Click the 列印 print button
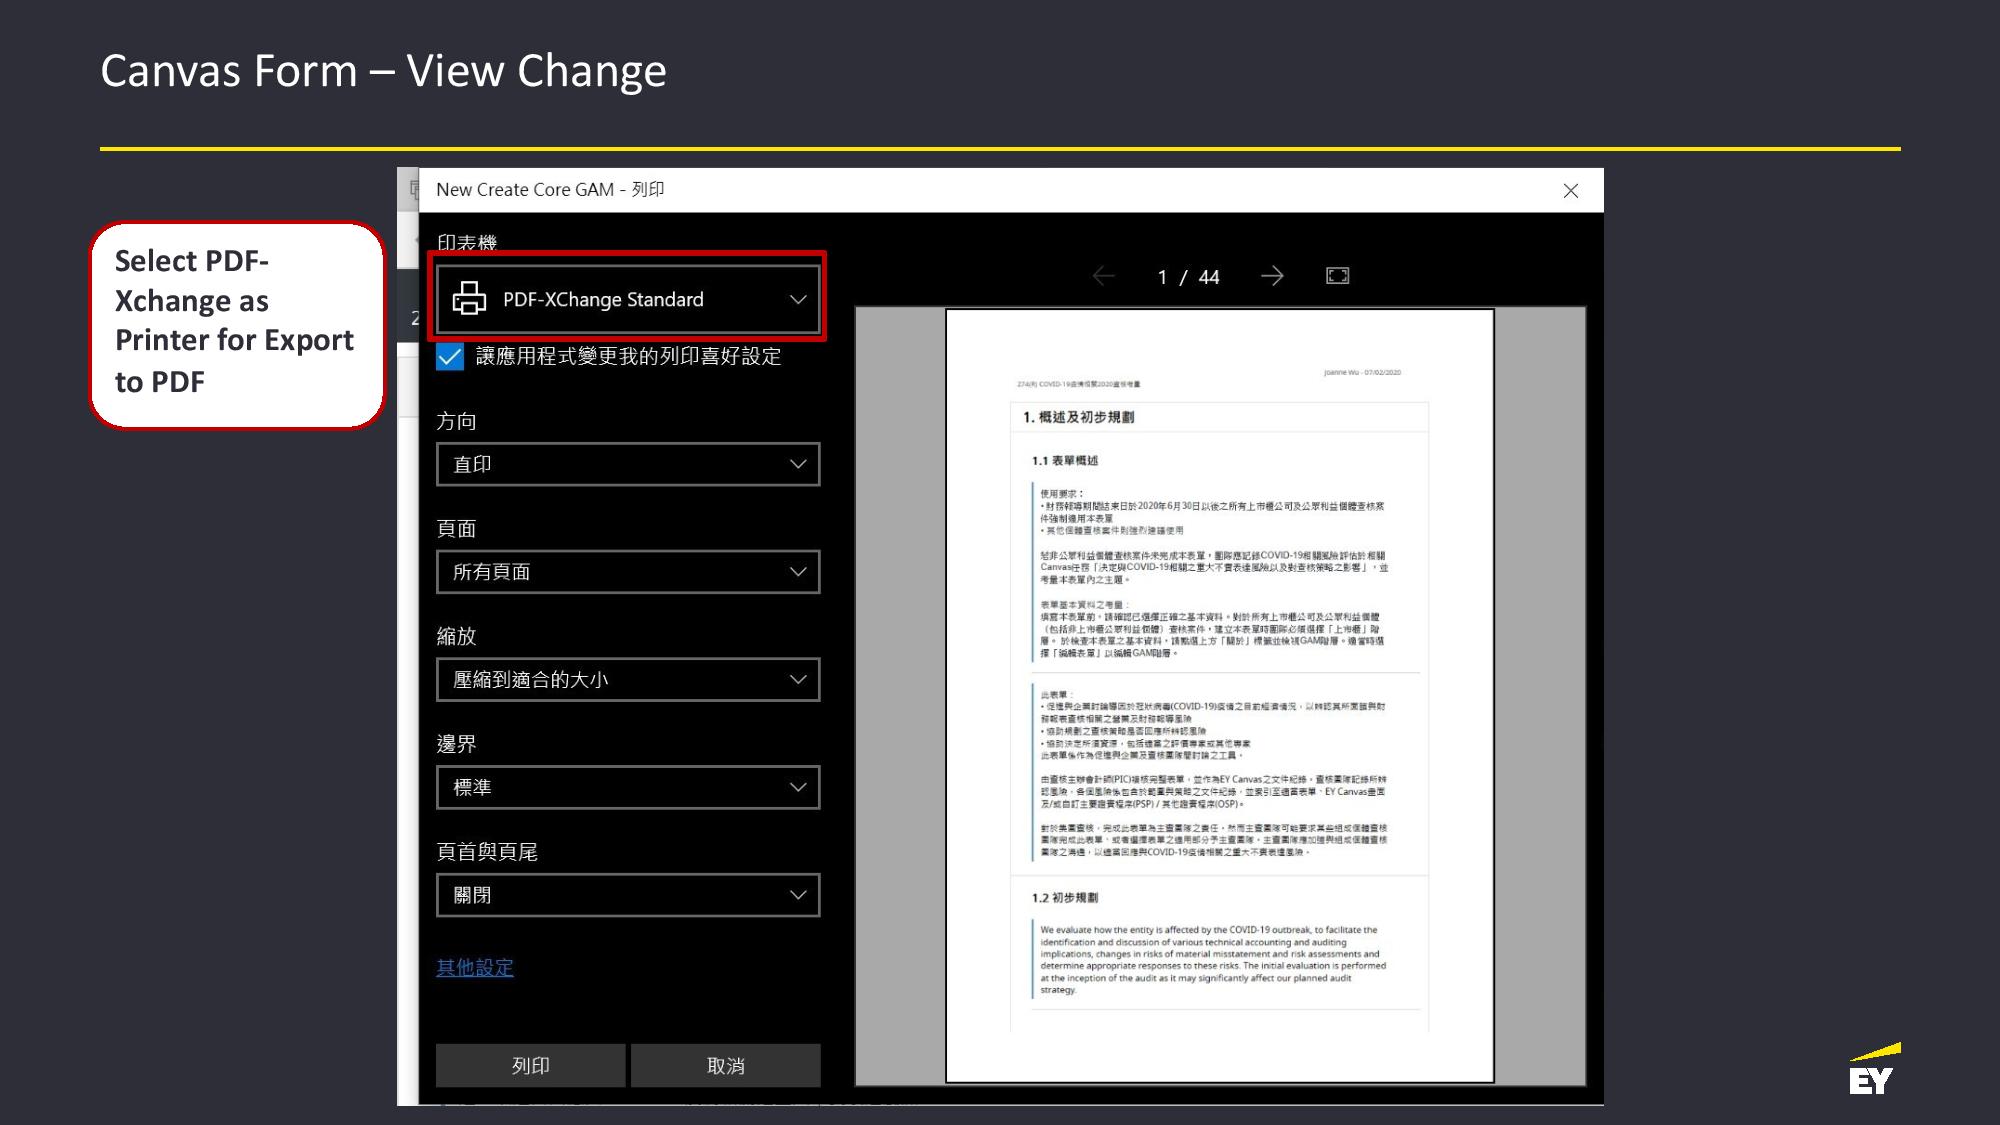This screenshot has height=1125, width=2000. [x=531, y=1066]
